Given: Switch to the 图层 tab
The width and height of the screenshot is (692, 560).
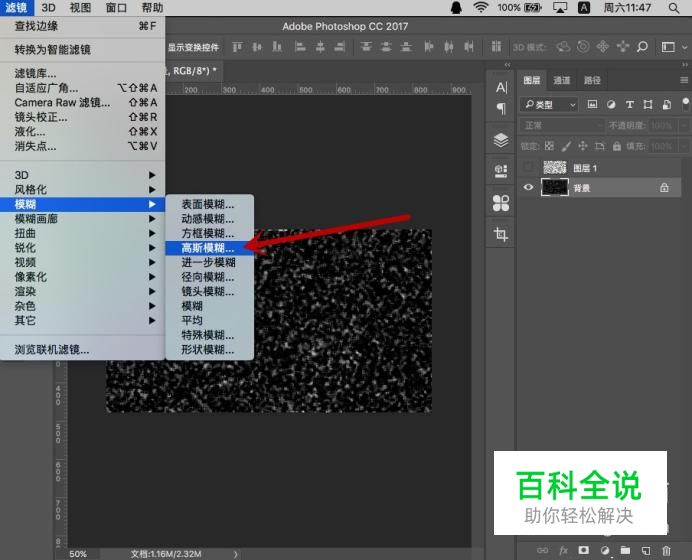Looking at the screenshot, I should point(532,80).
